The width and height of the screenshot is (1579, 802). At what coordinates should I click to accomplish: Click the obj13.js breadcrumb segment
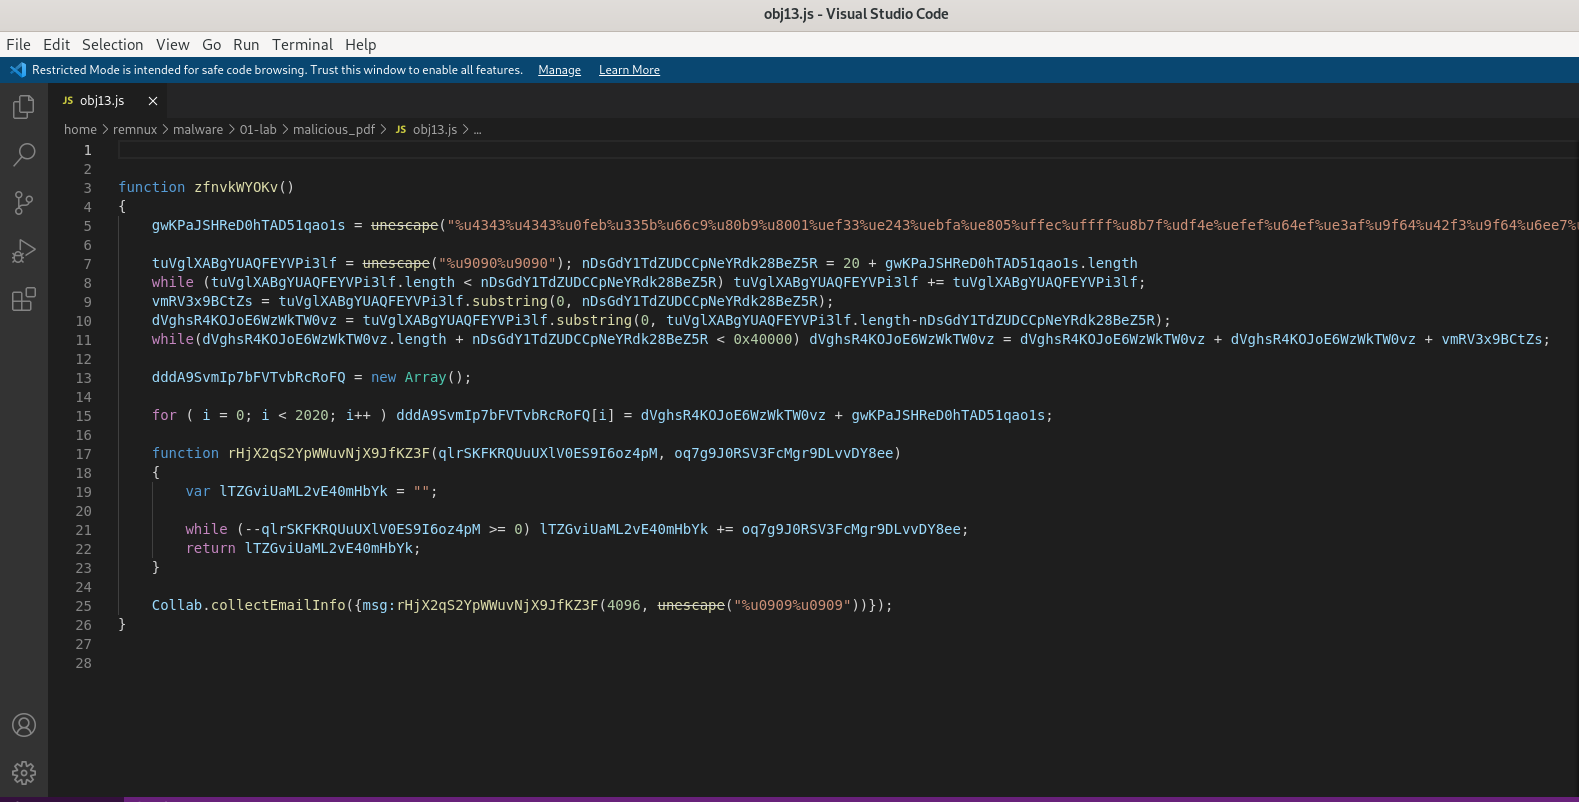click(435, 130)
